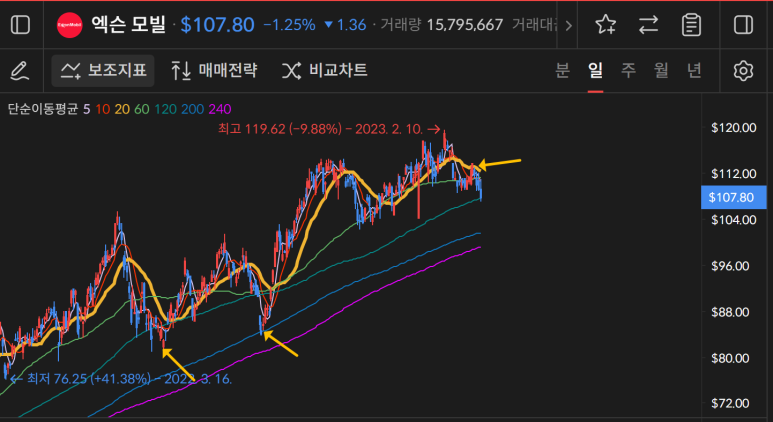773x422 pixels.
Task: Select moving average period 120
Action: tap(165, 109)
